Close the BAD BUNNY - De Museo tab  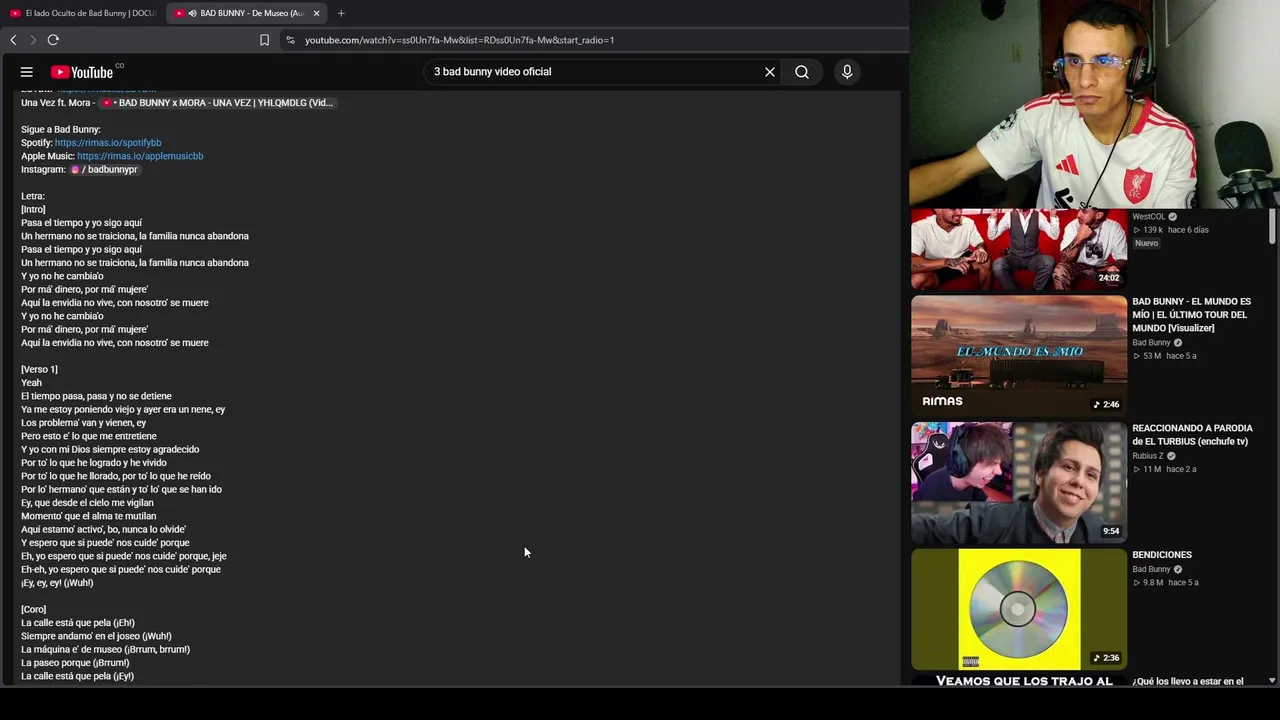tap(316, 13)
